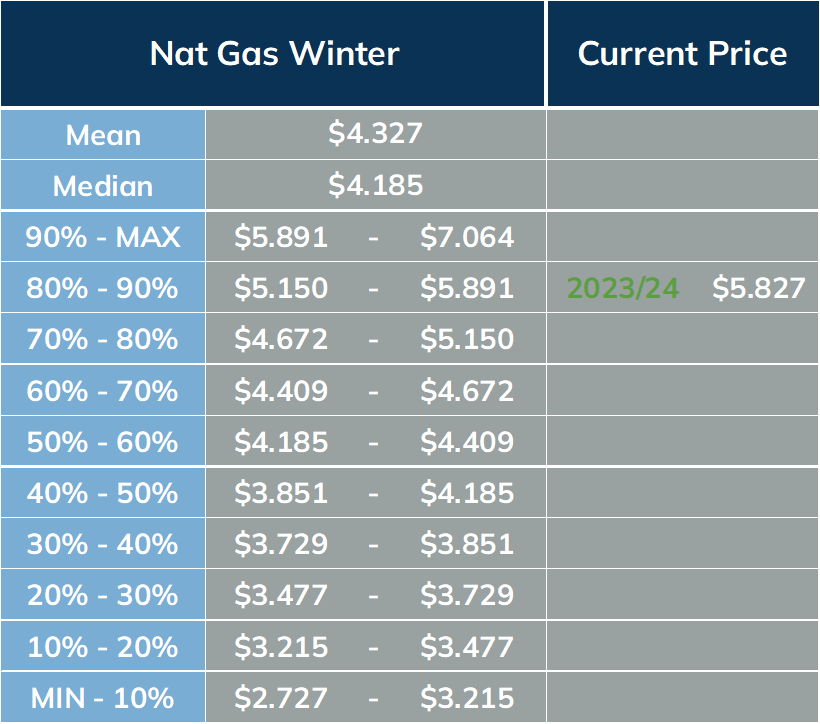
Task: Select the green 2023/24 text
Action: pyautogui.click(x=623, y=288)
